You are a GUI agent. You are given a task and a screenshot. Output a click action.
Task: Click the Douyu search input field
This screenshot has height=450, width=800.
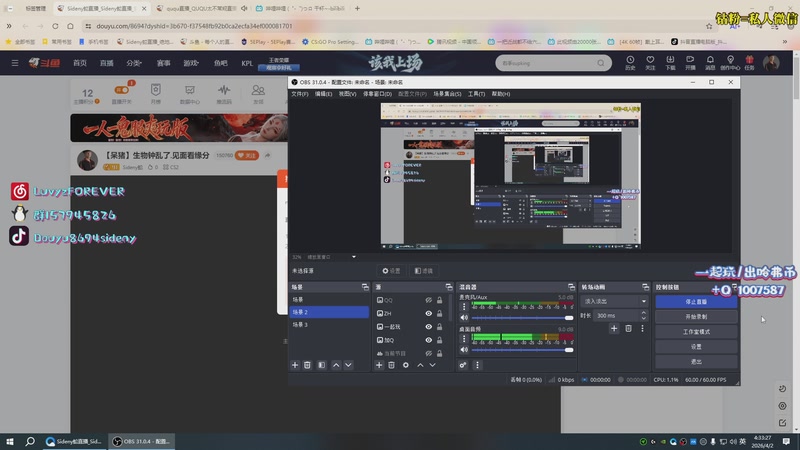[547, 63]
